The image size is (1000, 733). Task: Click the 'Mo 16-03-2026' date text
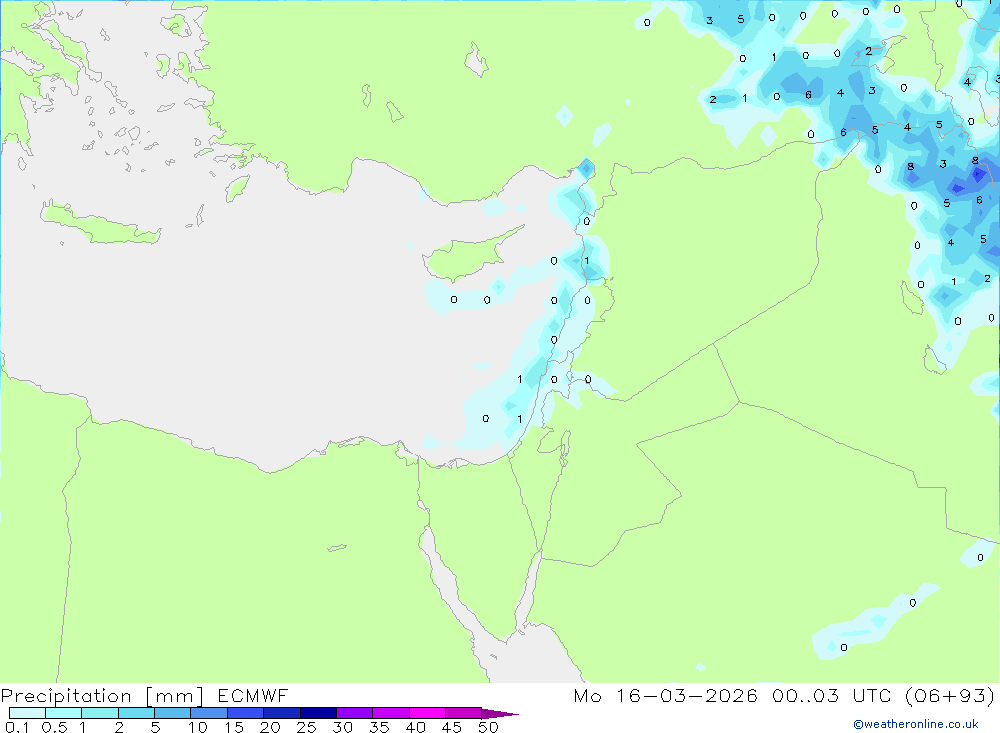click(666, 695)
